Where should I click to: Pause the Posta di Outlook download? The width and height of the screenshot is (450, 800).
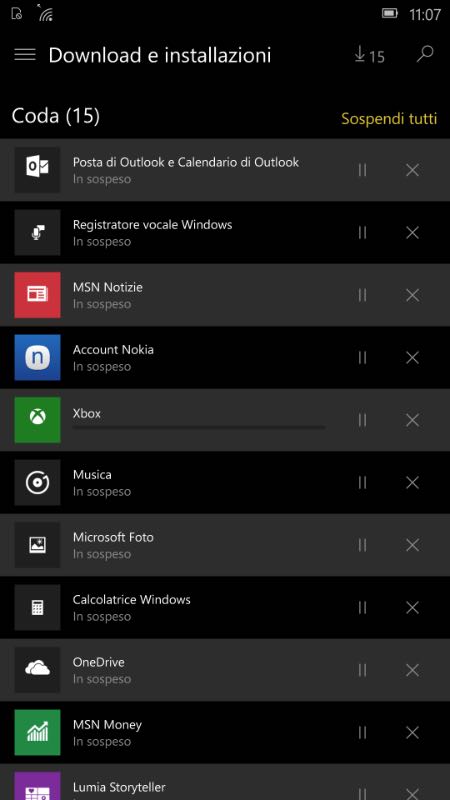coord(362,170)
